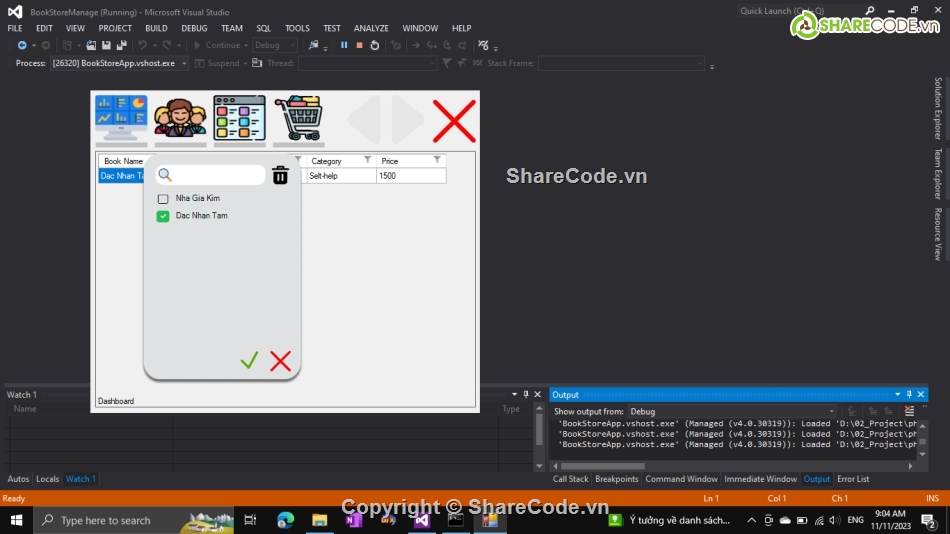Click the Break All pause icon
Image resolution: width=950 pixels, height=534 pixels.
point(344,45)
